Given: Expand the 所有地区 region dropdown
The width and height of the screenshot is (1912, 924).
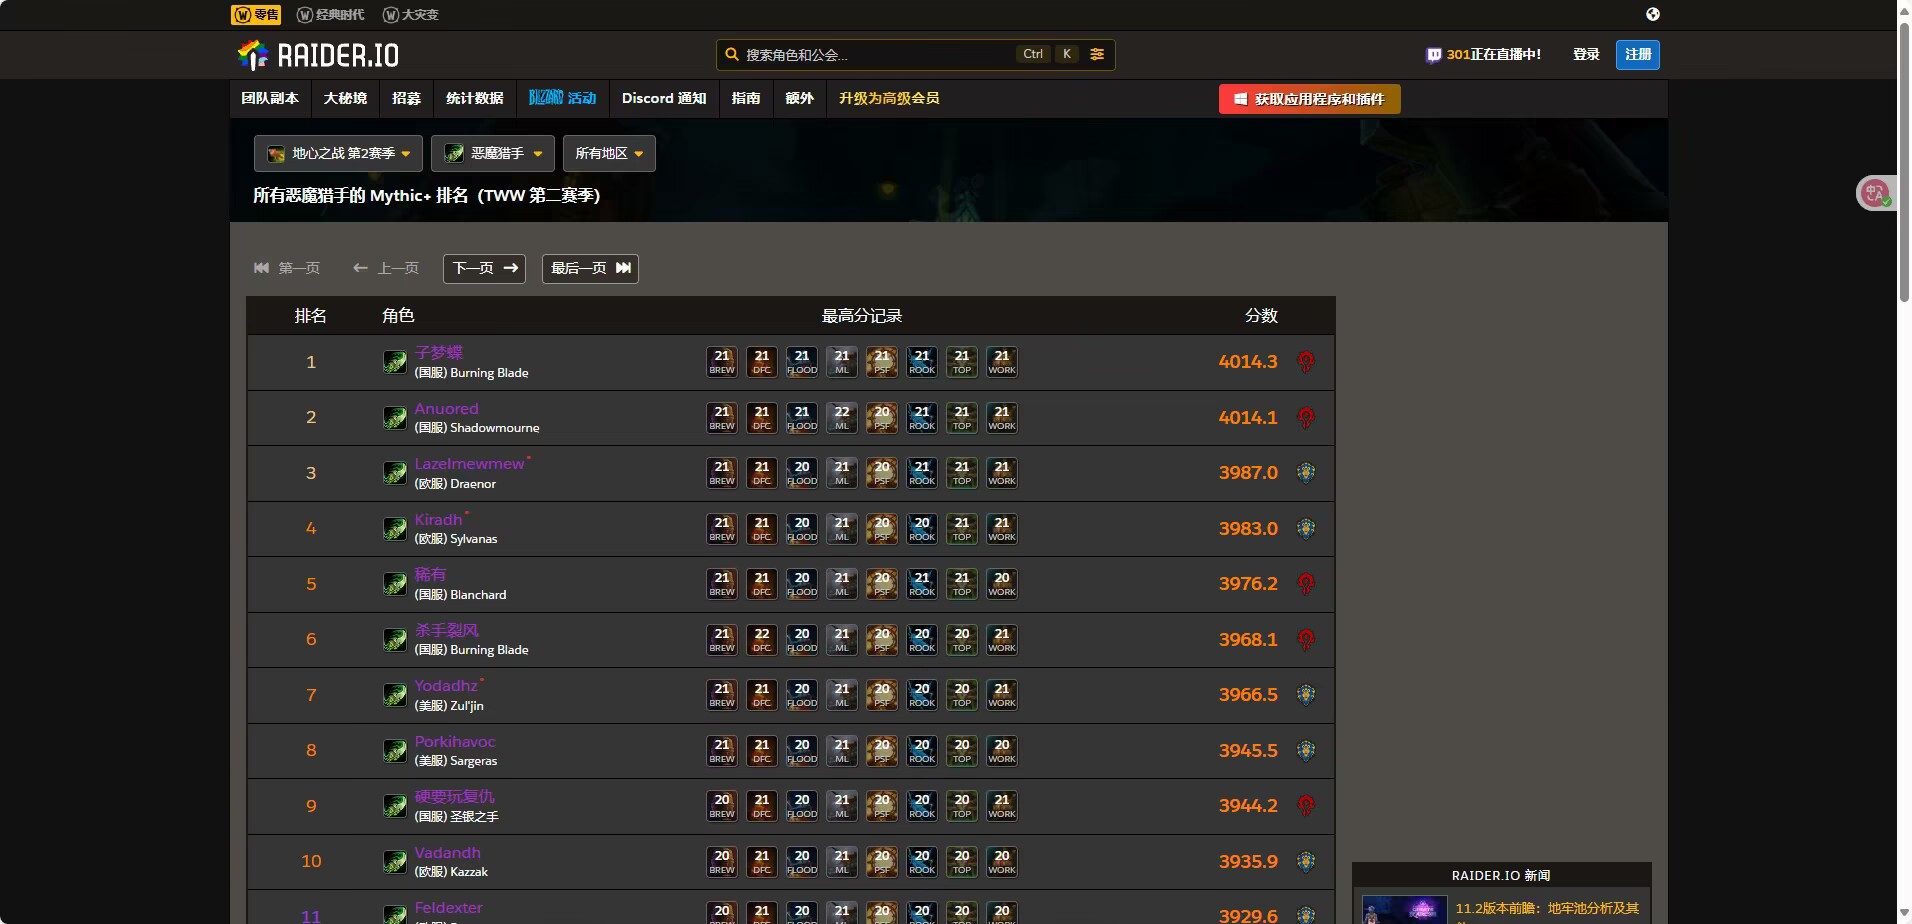Looking at the screenshot, I should pyautogui.click(x=609, y=153).
